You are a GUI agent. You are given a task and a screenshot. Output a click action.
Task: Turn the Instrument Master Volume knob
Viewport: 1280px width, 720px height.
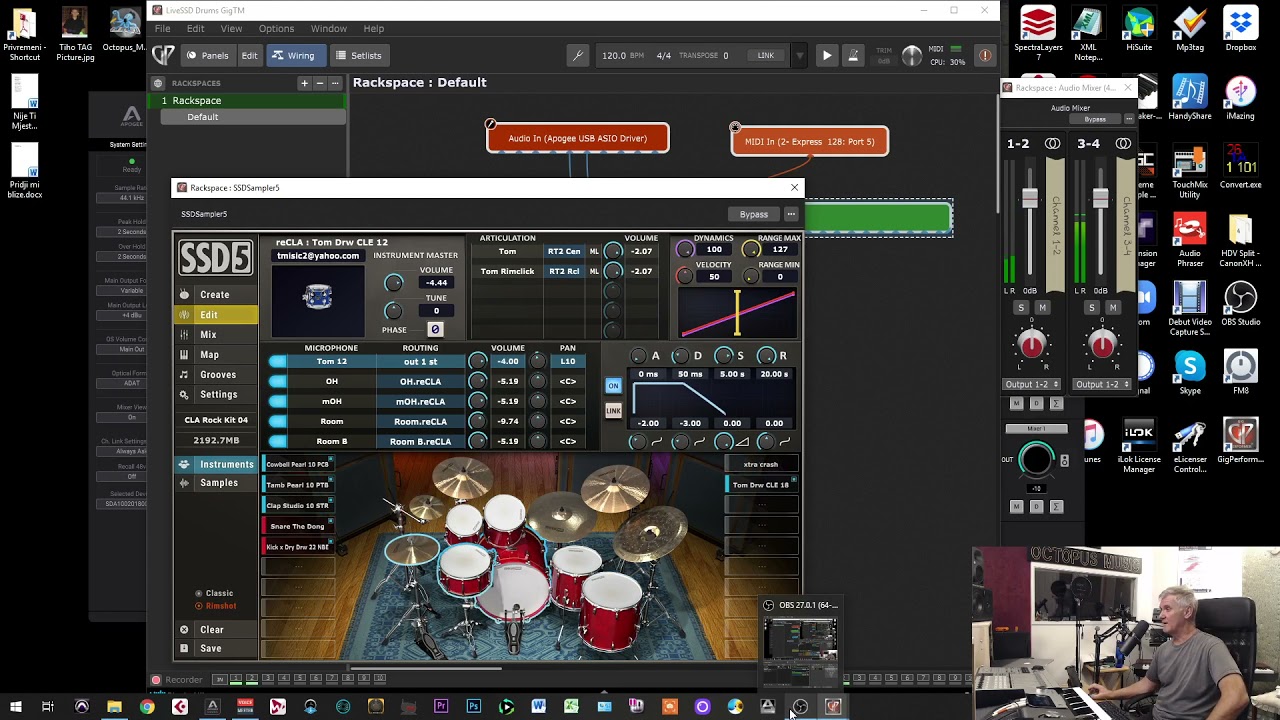pyautogui.click(x=393, y=283)
